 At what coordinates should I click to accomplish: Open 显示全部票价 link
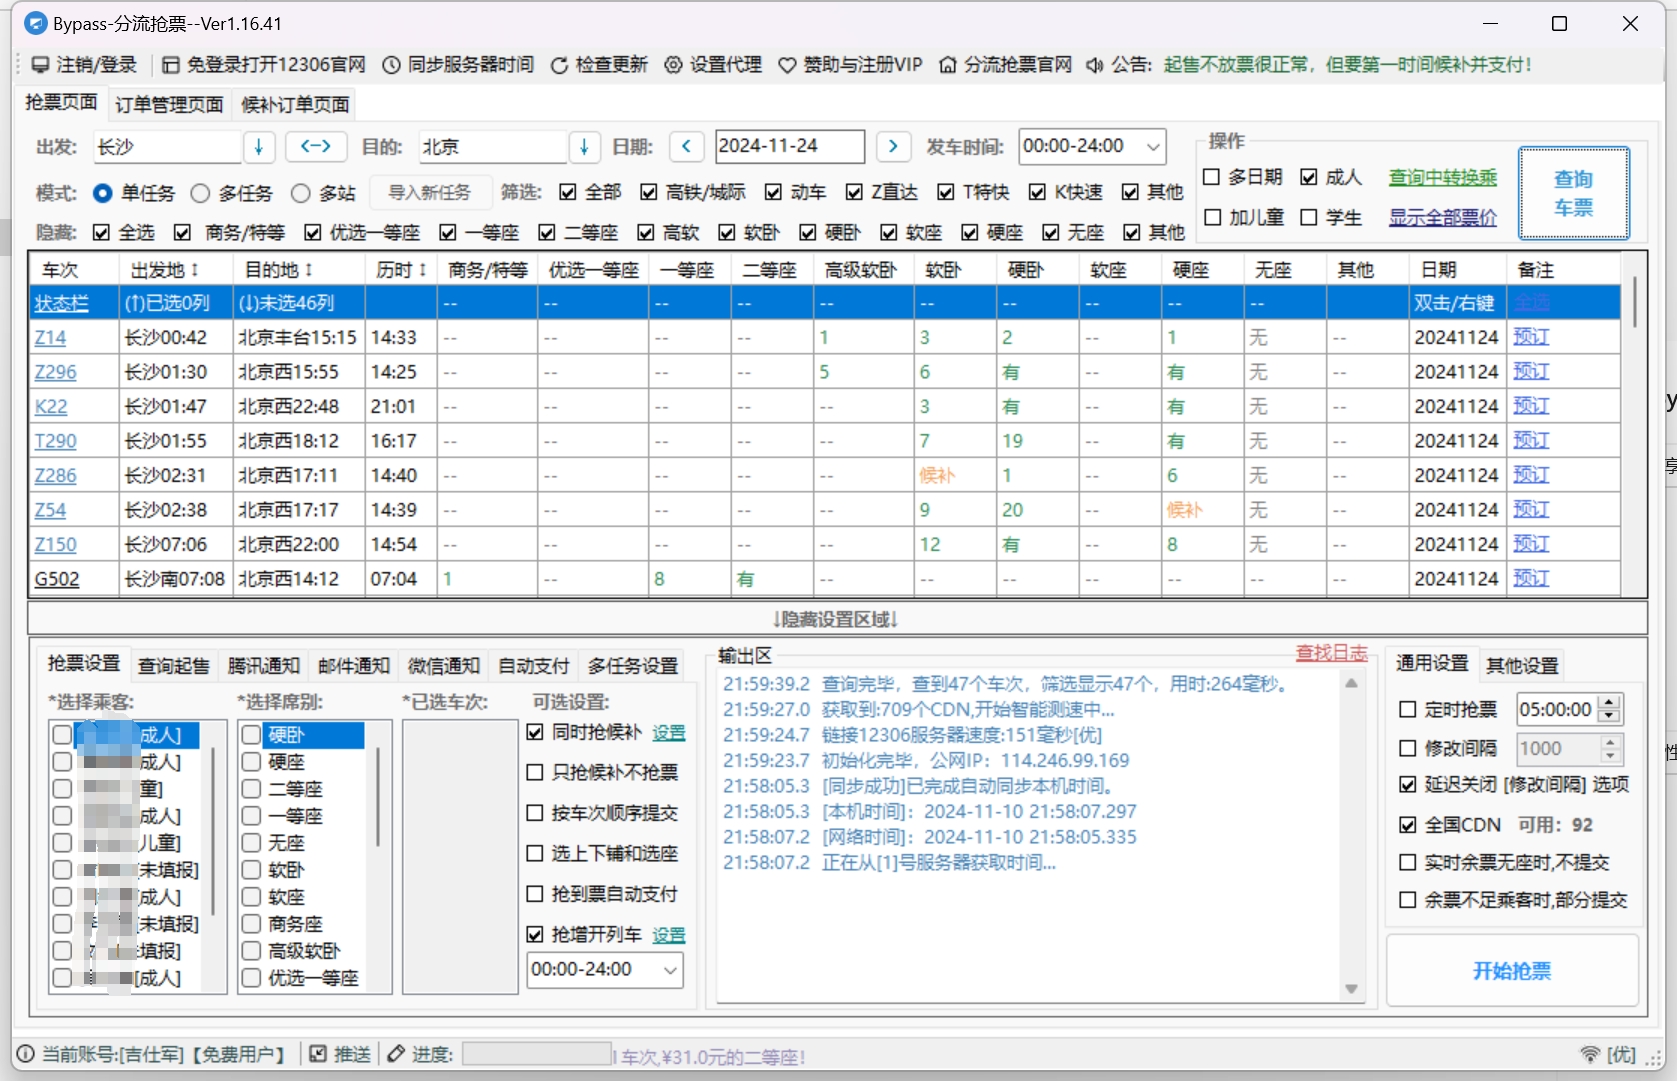[x=1443, y=218]
